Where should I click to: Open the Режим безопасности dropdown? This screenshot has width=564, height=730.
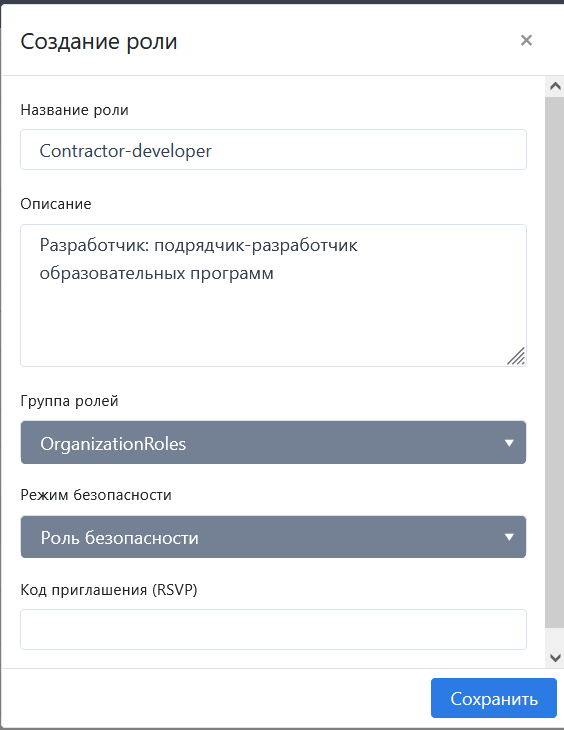(x=273, y=537)
